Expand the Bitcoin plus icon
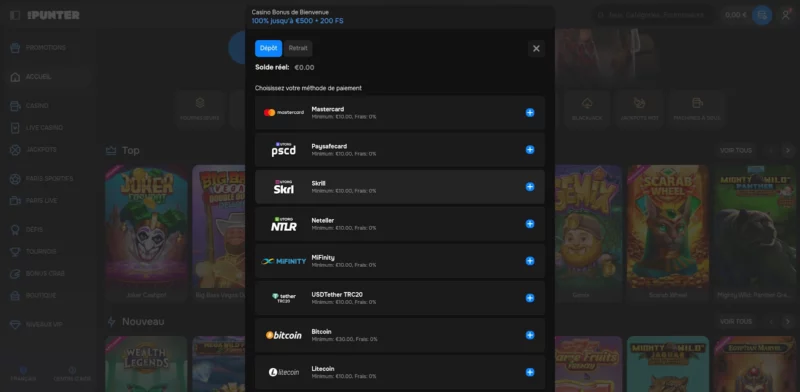 (530, 335)
